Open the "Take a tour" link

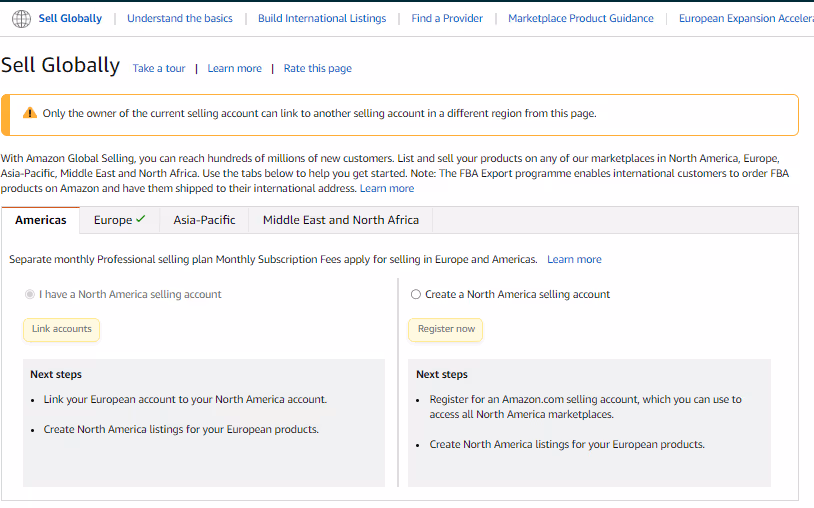(159, 69)
